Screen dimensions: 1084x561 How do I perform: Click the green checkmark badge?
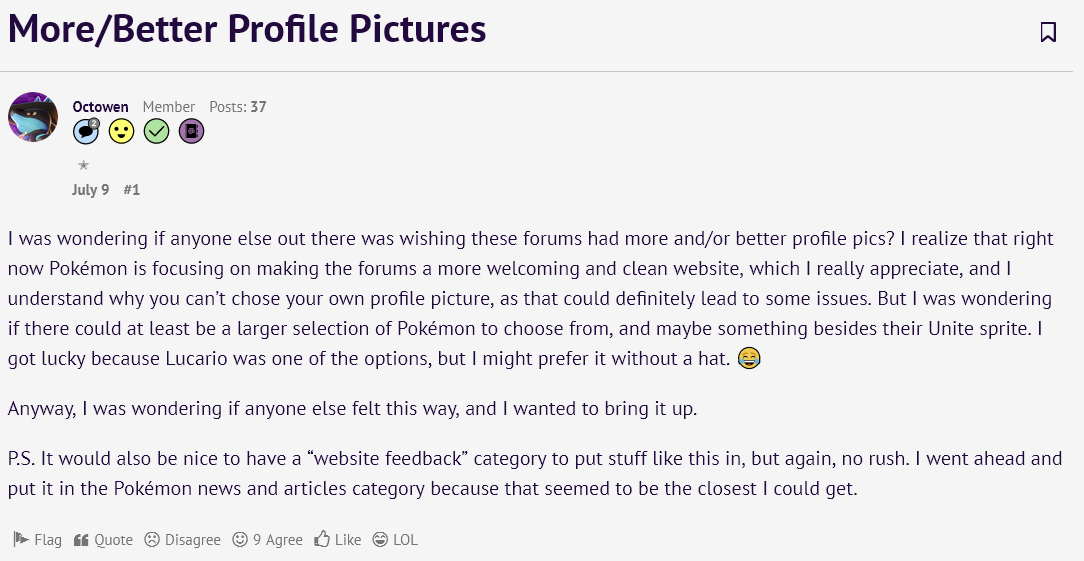(x=156, y=131)
